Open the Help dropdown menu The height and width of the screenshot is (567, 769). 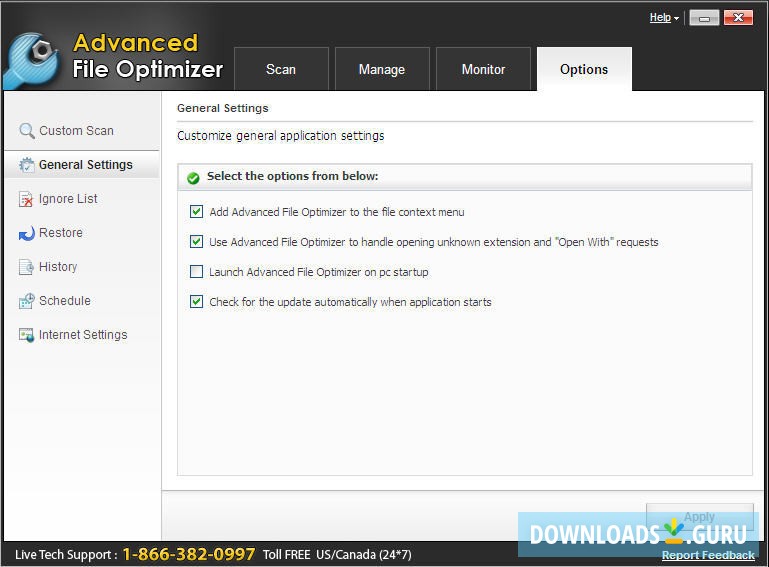click(x=664, y=18)
